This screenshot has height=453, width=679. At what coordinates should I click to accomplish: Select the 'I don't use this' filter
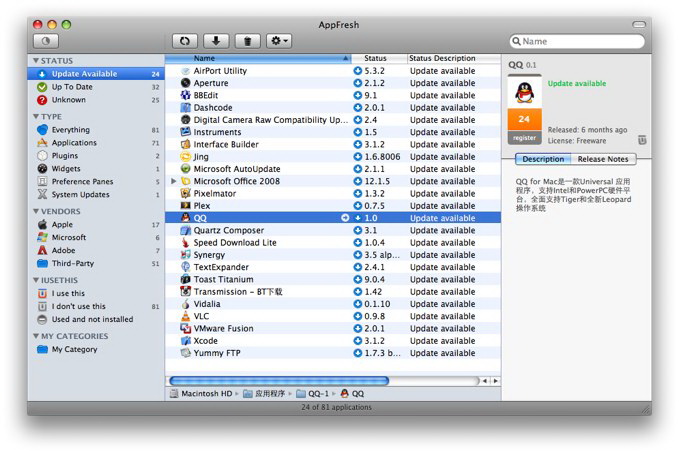click(x=96, y=307)
